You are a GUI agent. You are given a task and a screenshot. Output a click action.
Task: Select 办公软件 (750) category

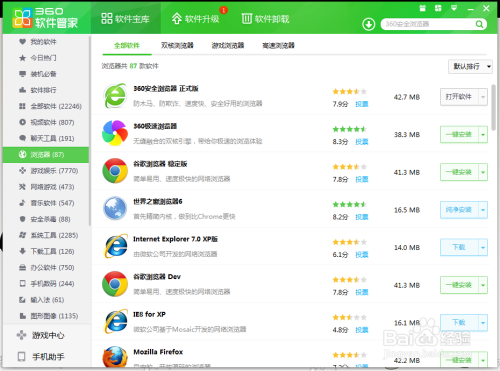click(x=46, y=267)
